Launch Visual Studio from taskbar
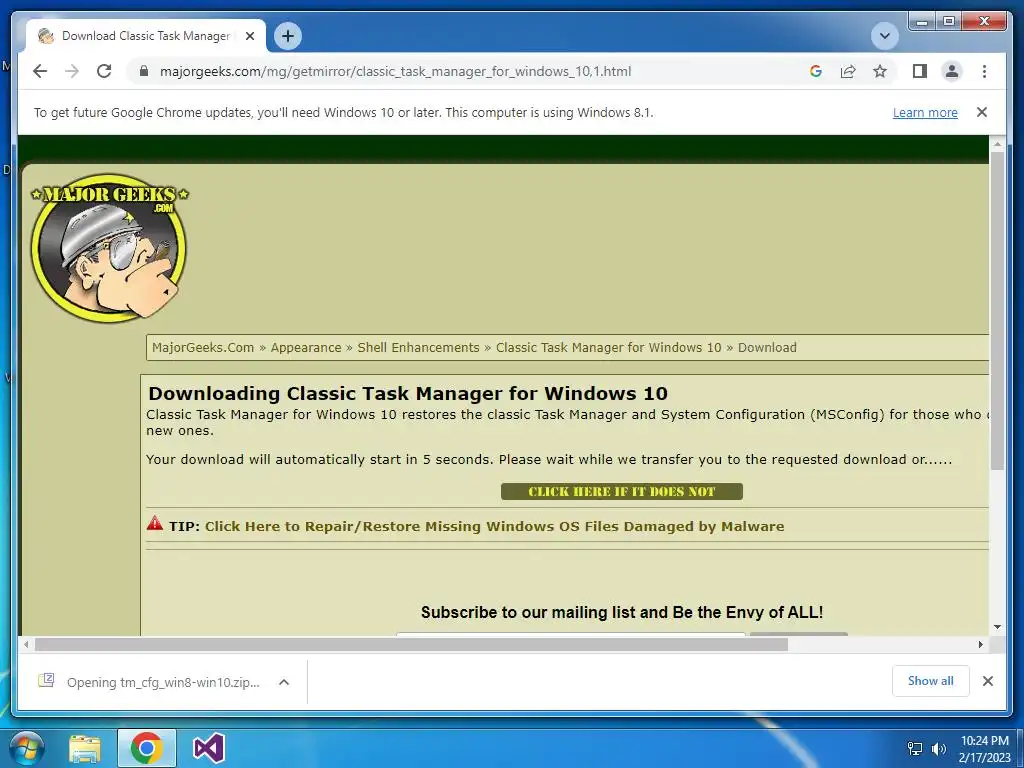Screen dimensions: 1024x768 point(209,748)
